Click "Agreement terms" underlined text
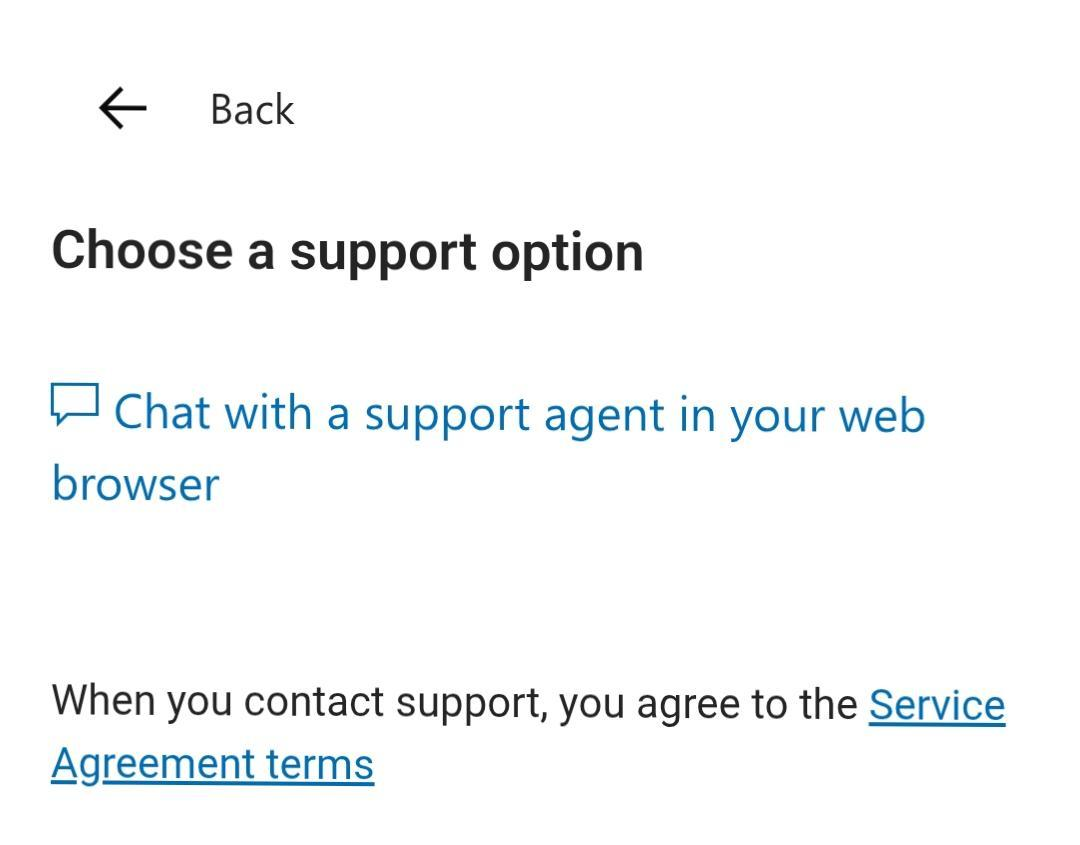This screenshot has width=1080, height=845. (x=212, y=764)
